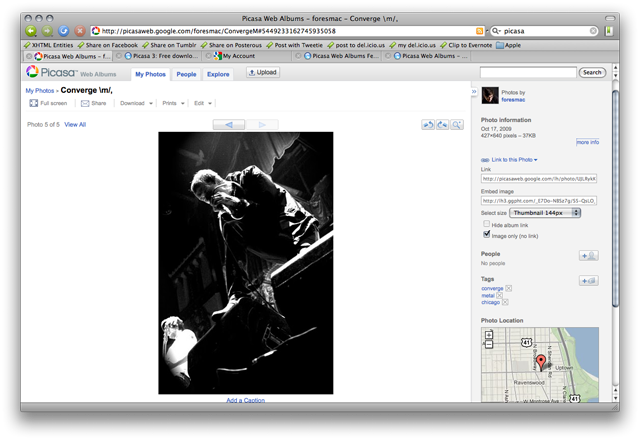The width and height of the screenshot is (640, 440).
Task: Open the Edit dropdown menu
Action: pos(203,103)
